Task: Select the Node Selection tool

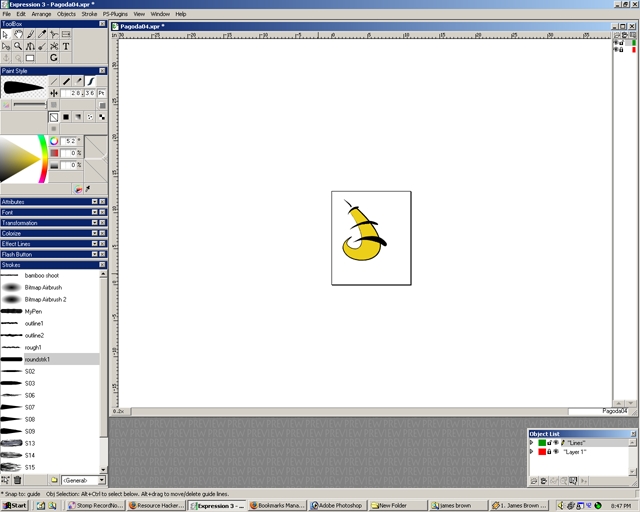Action: click(6, 46)
